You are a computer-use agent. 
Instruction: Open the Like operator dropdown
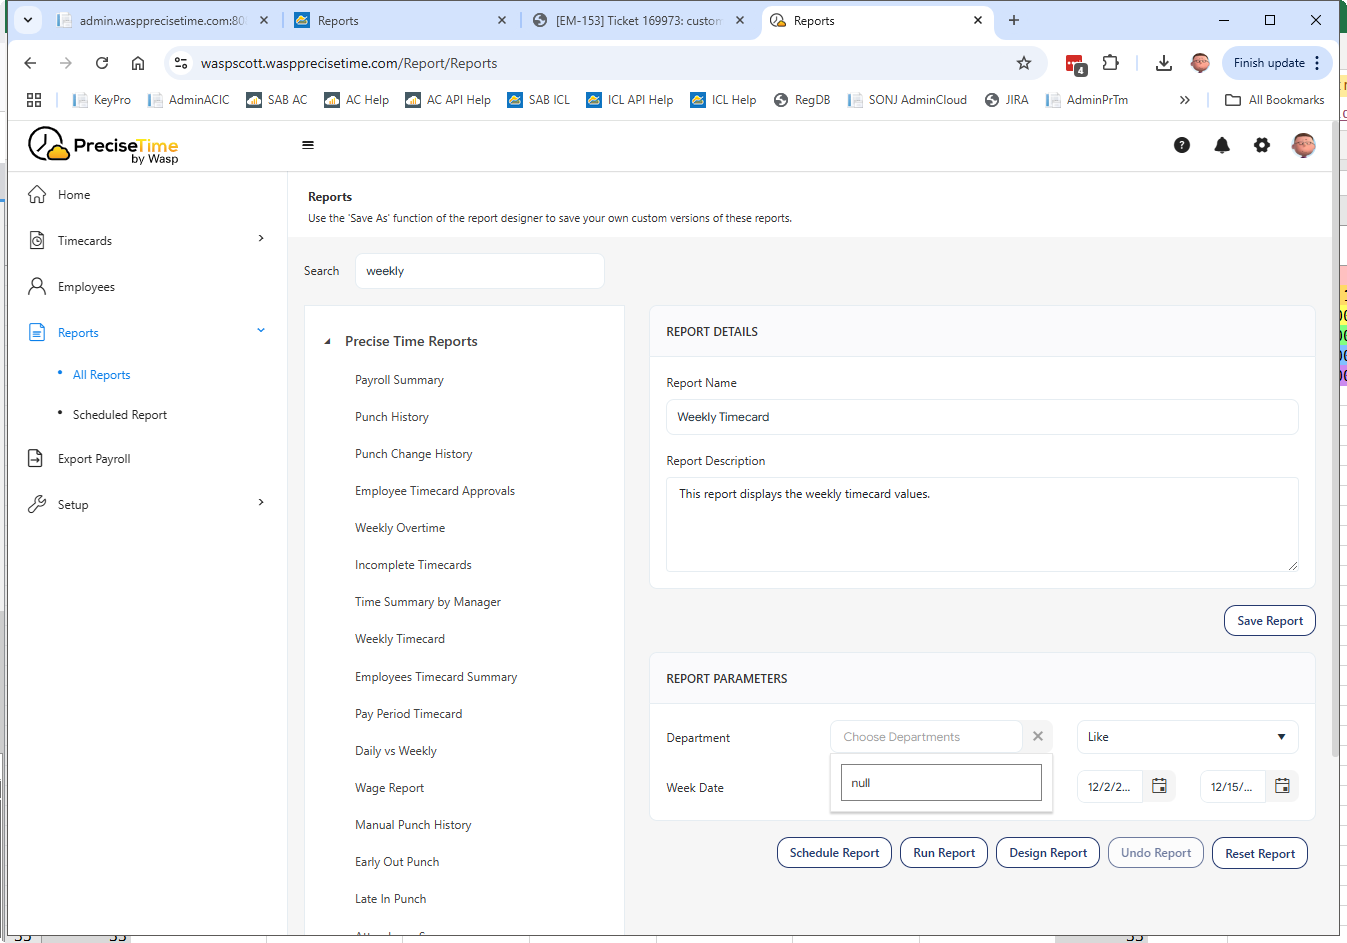click(x=1187, y=737)
